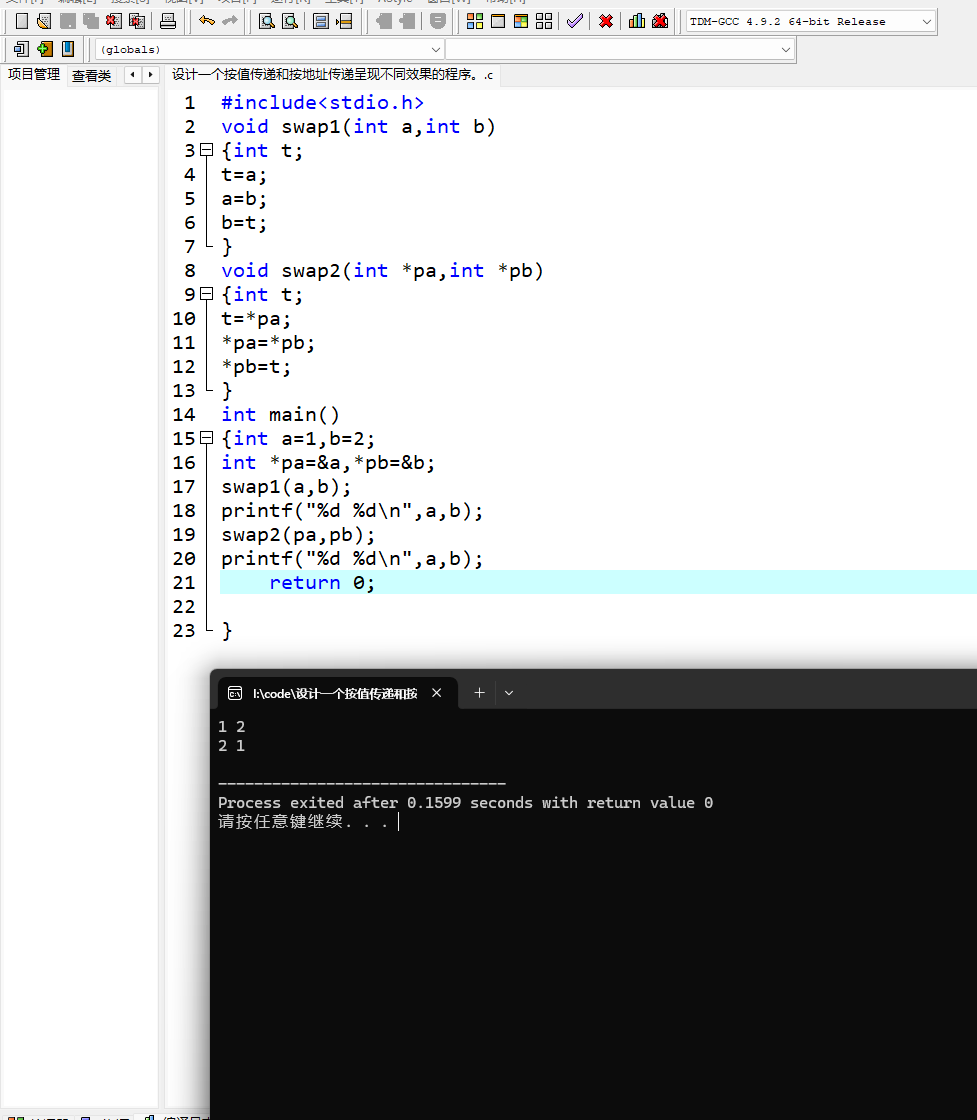Close the current file with the Close icon
The image size is (977, 1120).
(114, 21)
